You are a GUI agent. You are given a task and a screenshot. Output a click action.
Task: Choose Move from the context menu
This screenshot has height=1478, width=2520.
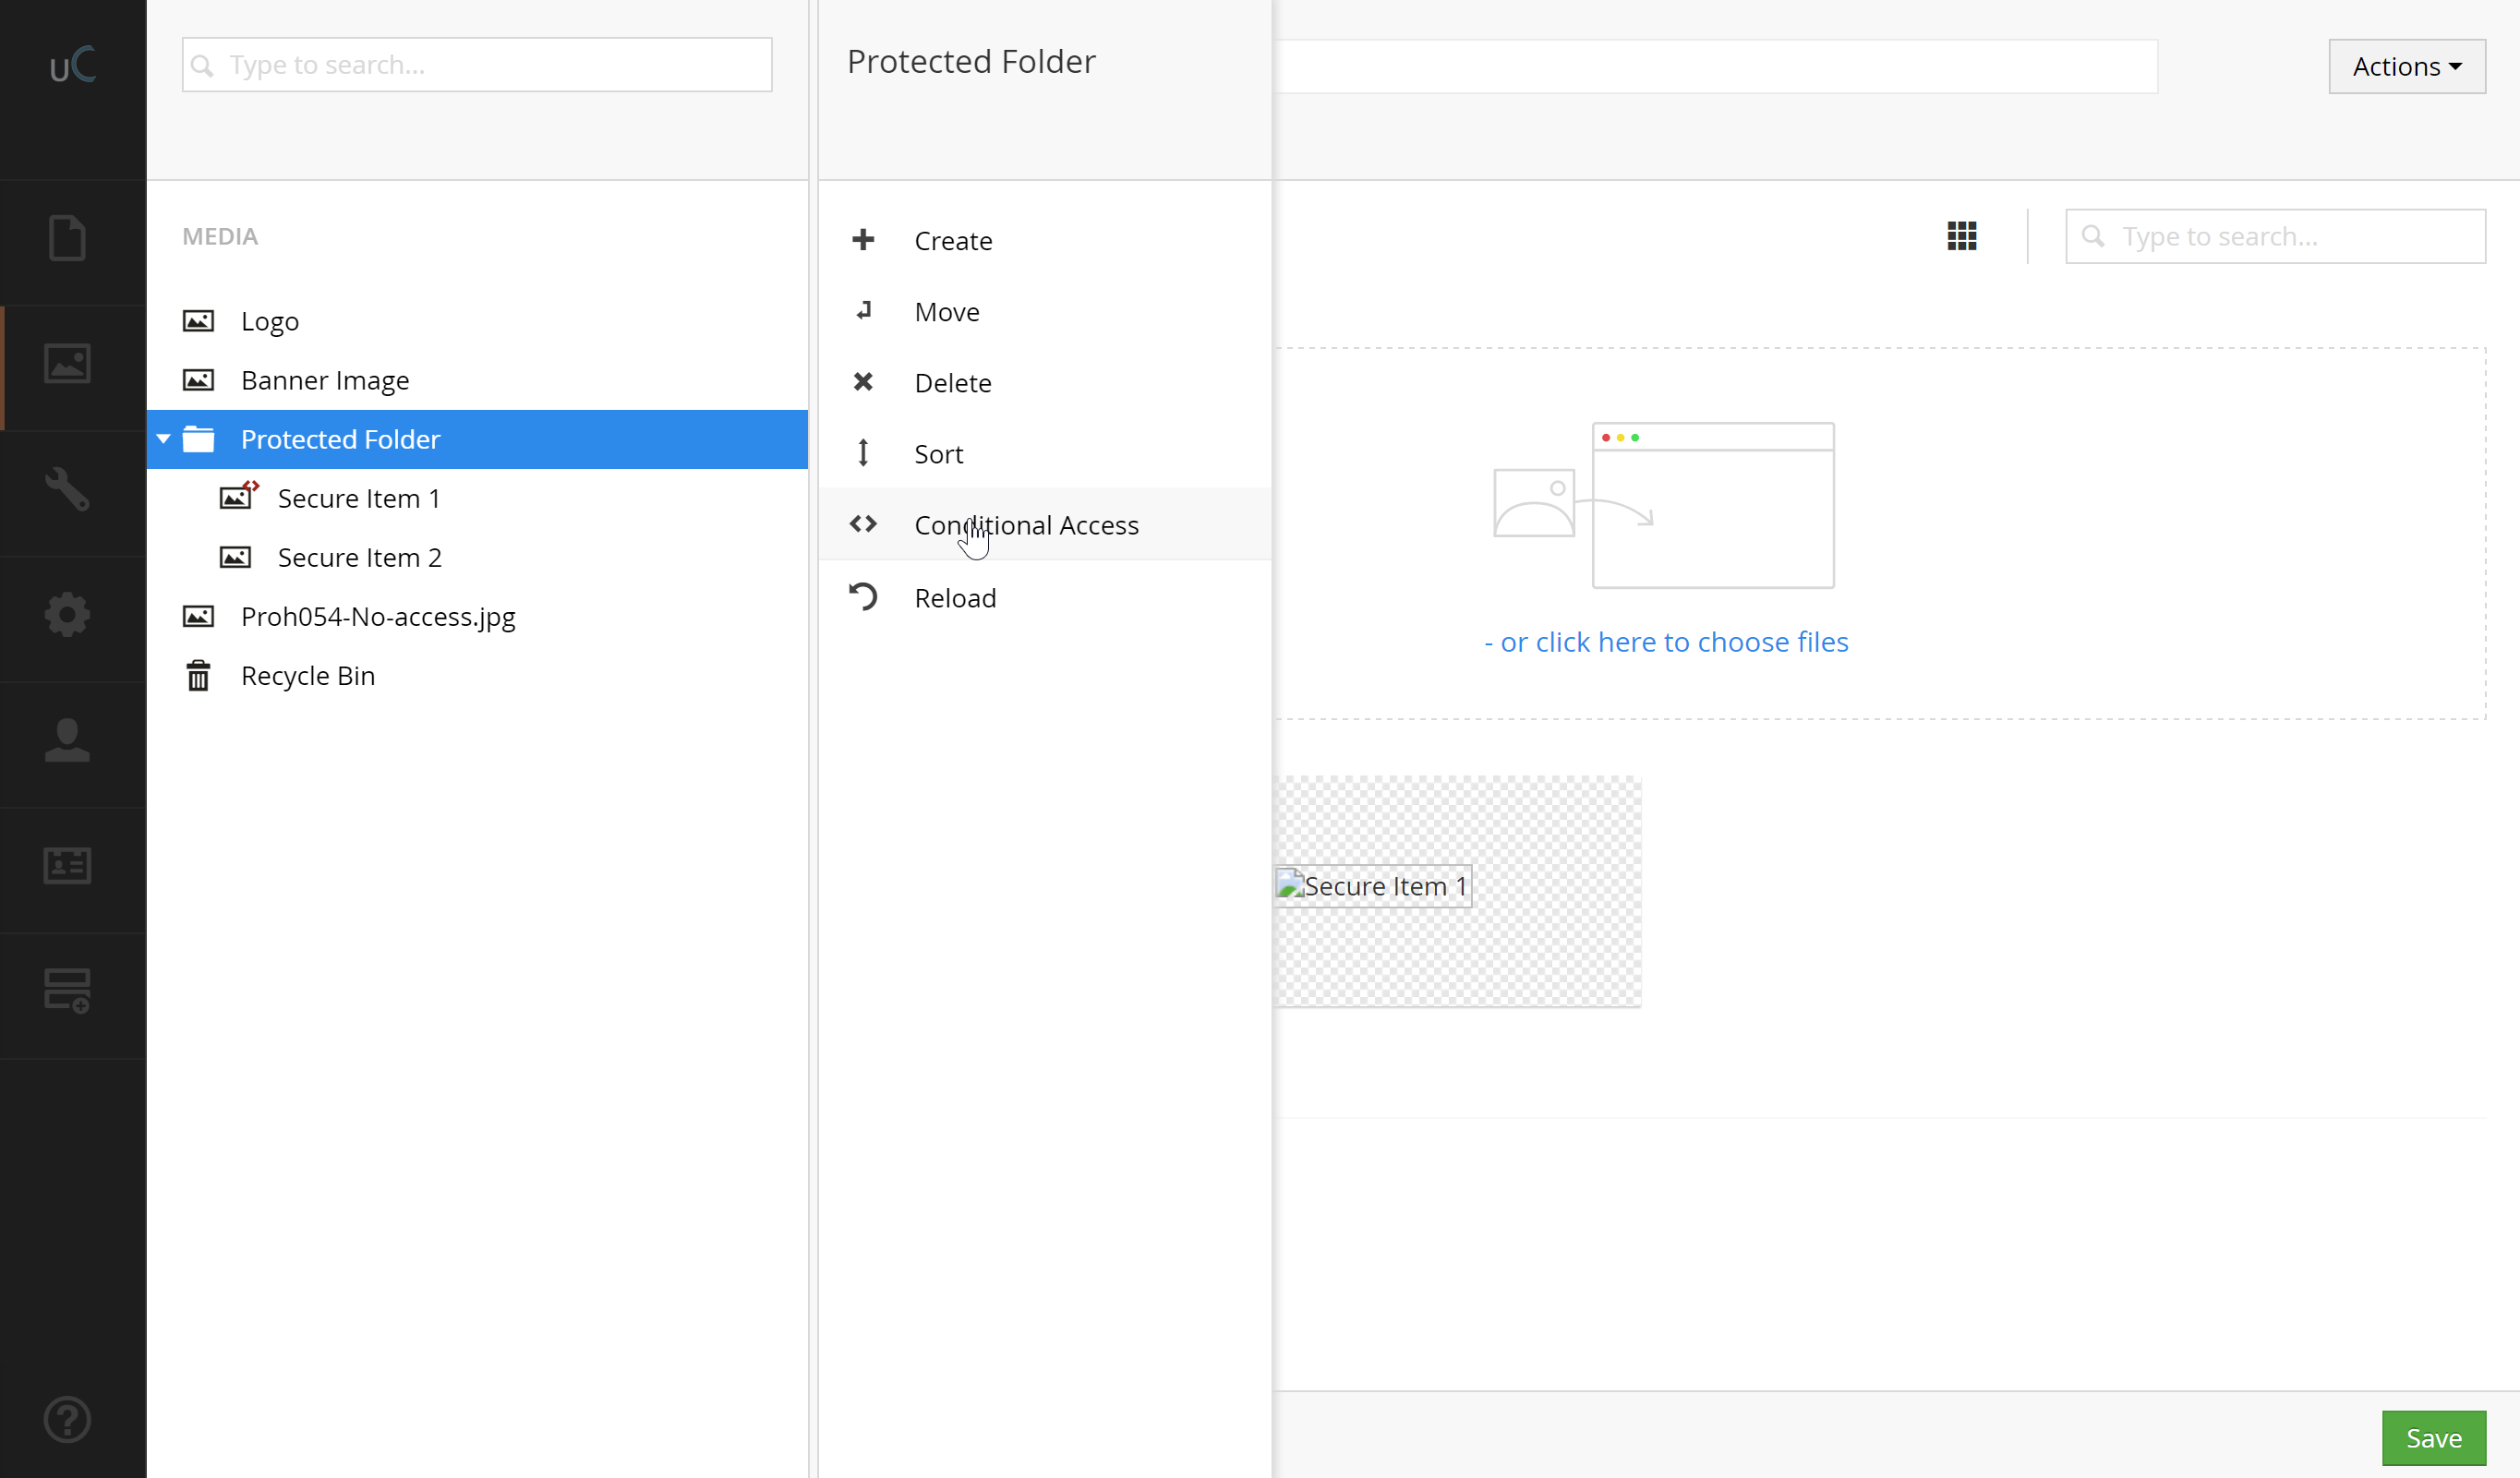coord(1045,311)
